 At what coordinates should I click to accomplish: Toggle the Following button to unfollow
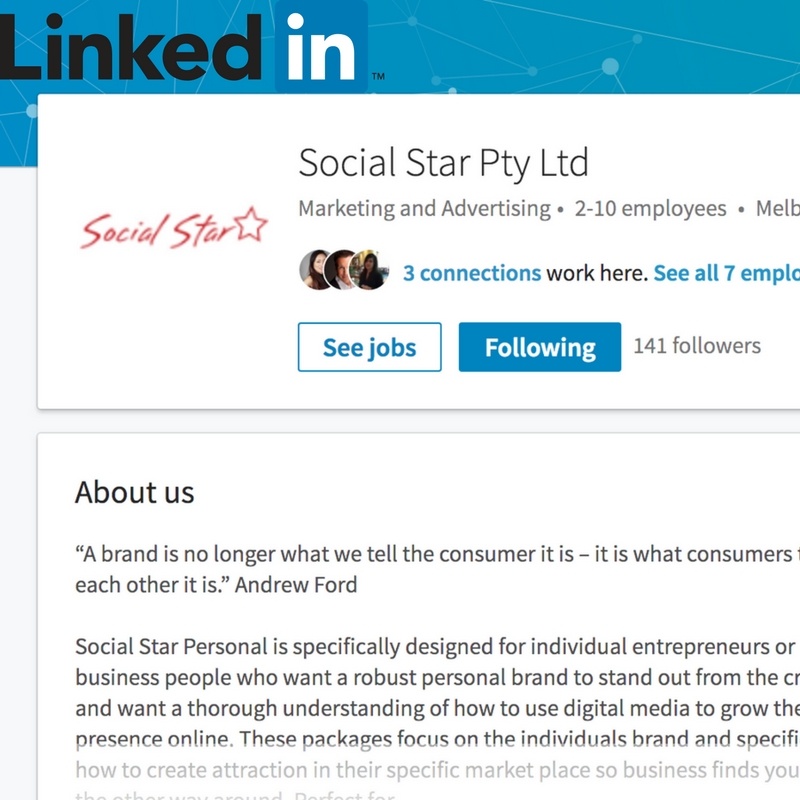[x=539, y=347]
